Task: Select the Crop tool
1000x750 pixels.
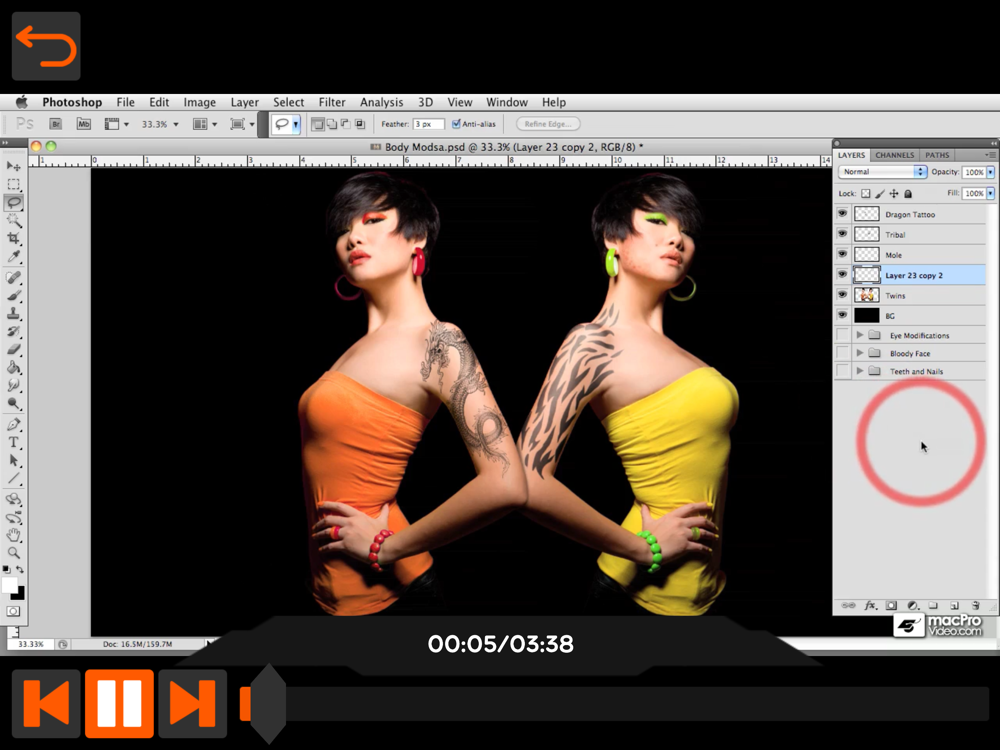Action: click(13, 239)
